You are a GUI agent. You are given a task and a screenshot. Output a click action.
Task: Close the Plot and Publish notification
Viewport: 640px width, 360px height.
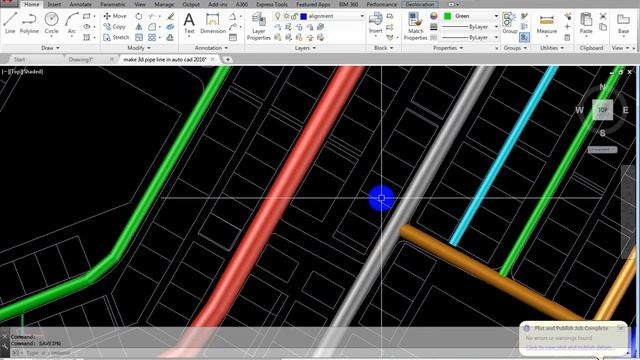(620, 328)
